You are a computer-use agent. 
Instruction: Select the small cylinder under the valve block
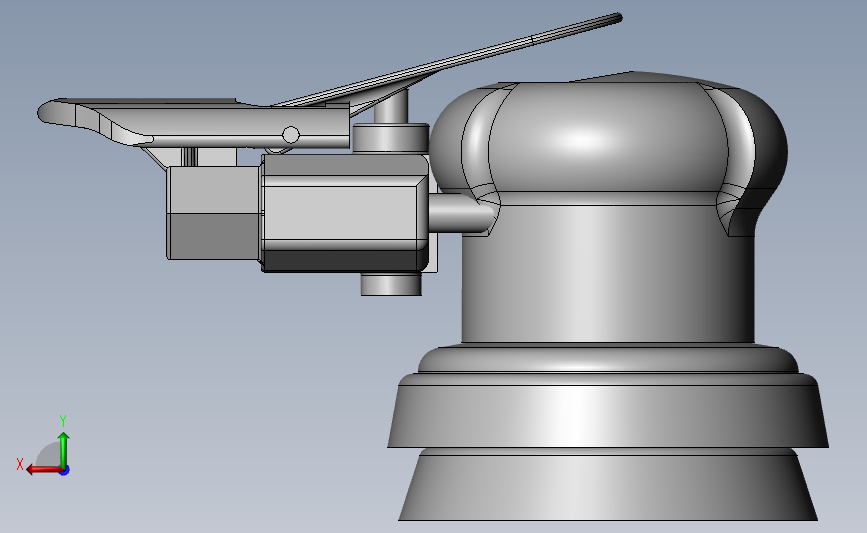coord(391,284)
